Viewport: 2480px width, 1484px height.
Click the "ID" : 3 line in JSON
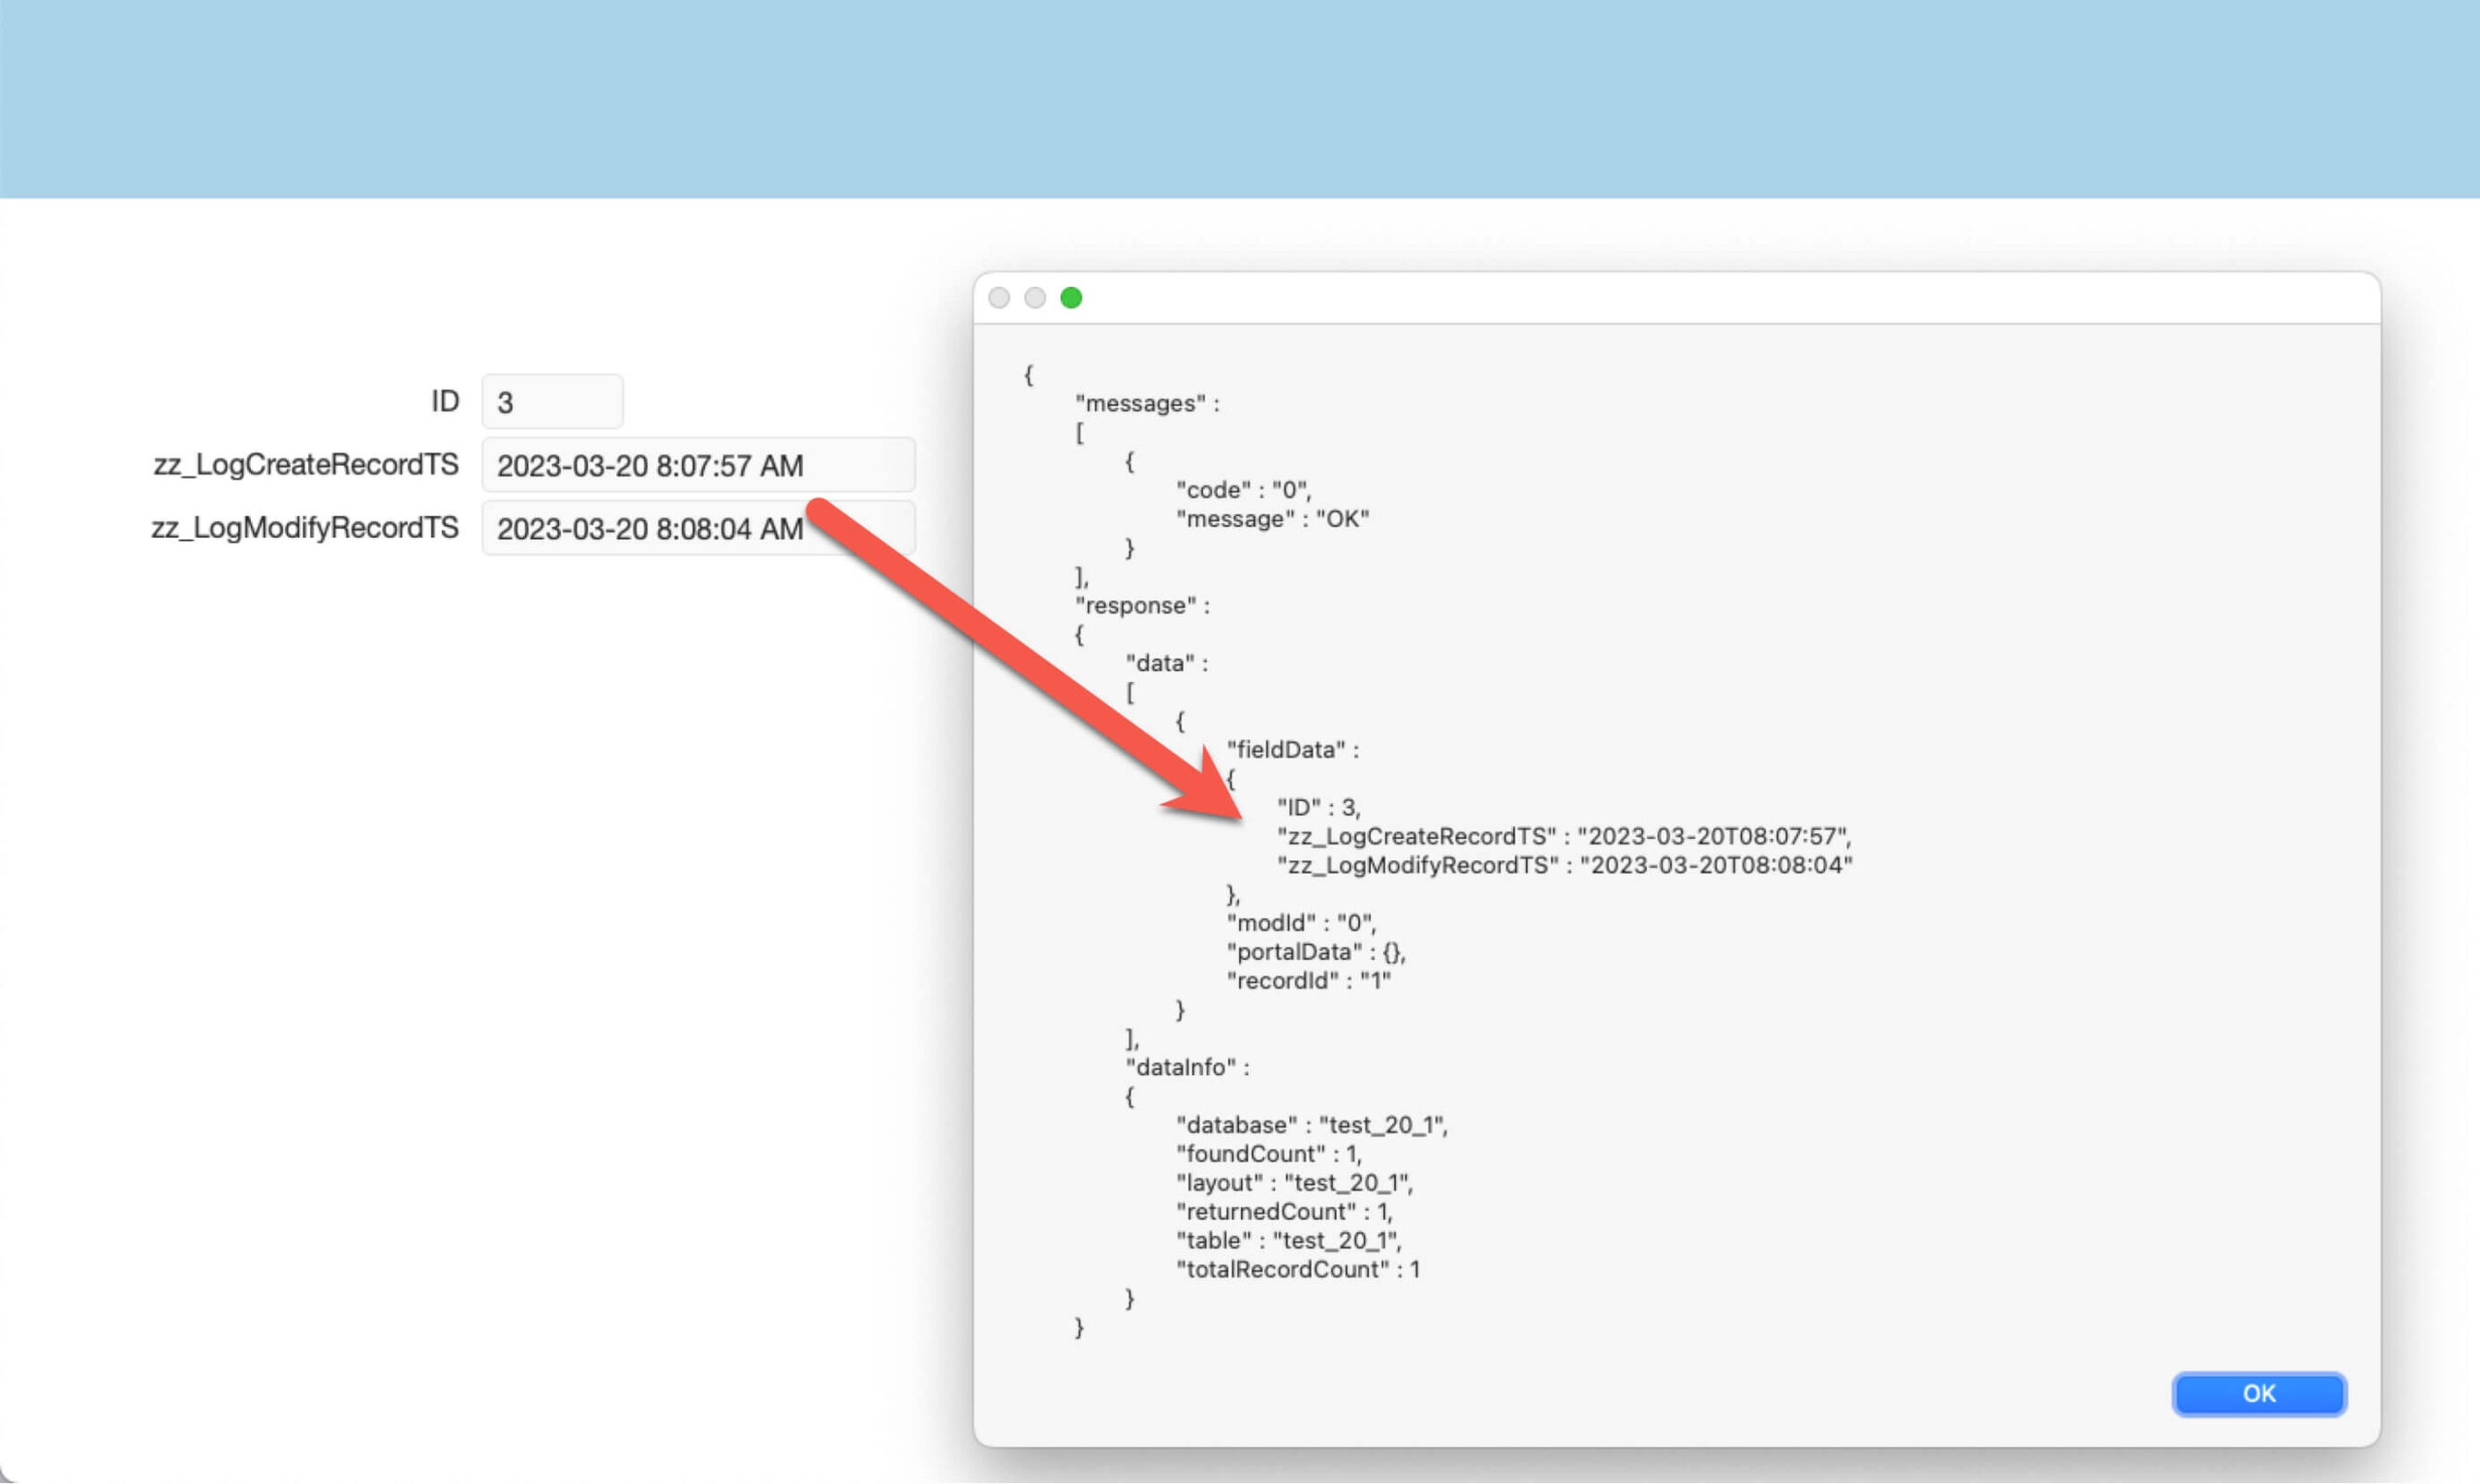[1319, 808]
